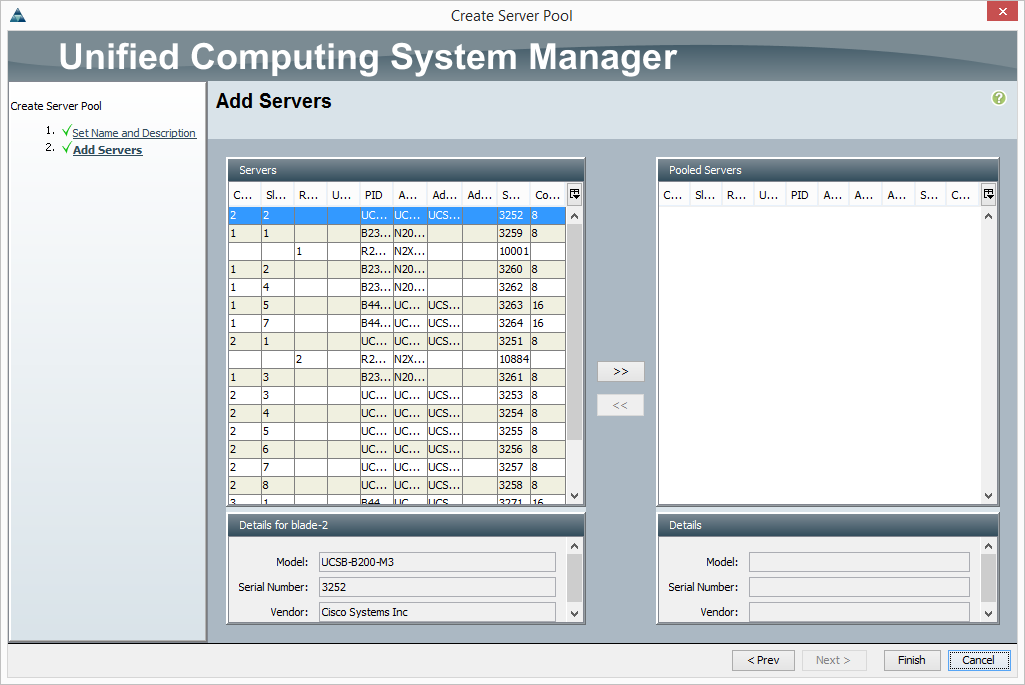This screenshot has width=1025, height=685.
Task: Select server row with serial 3253
Action: (x=397, y=395)
